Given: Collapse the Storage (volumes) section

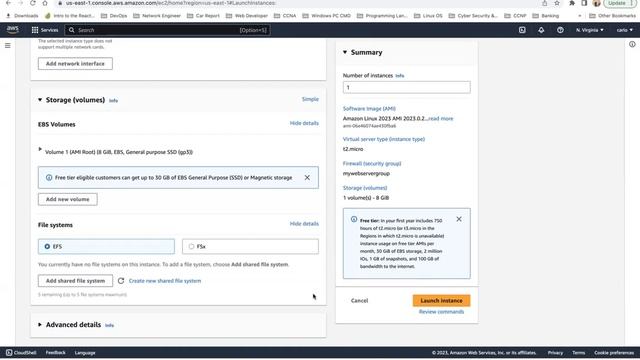Looking at the screenshot, I should click(x=40, y=100).
